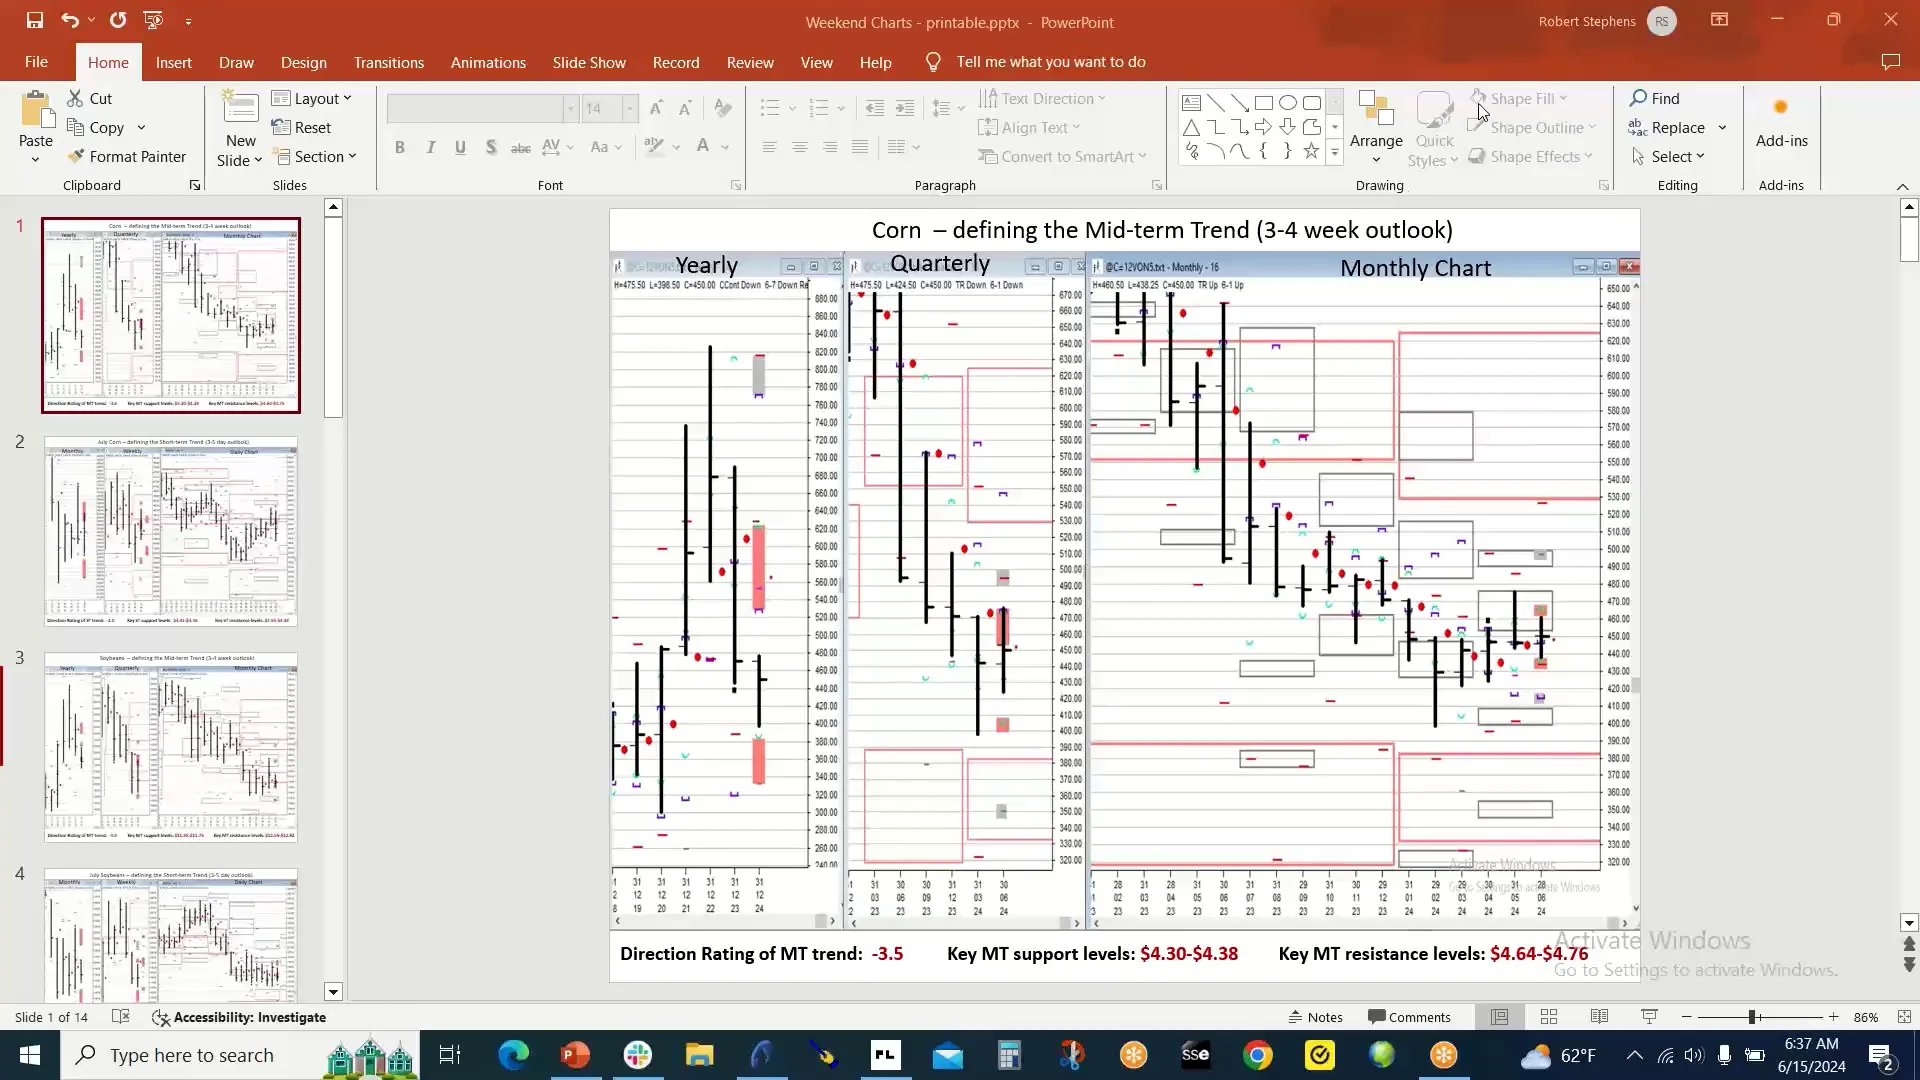Insert a Text Box shape
This screenshot has width=1920, height=1080.
click(1191, 102)
